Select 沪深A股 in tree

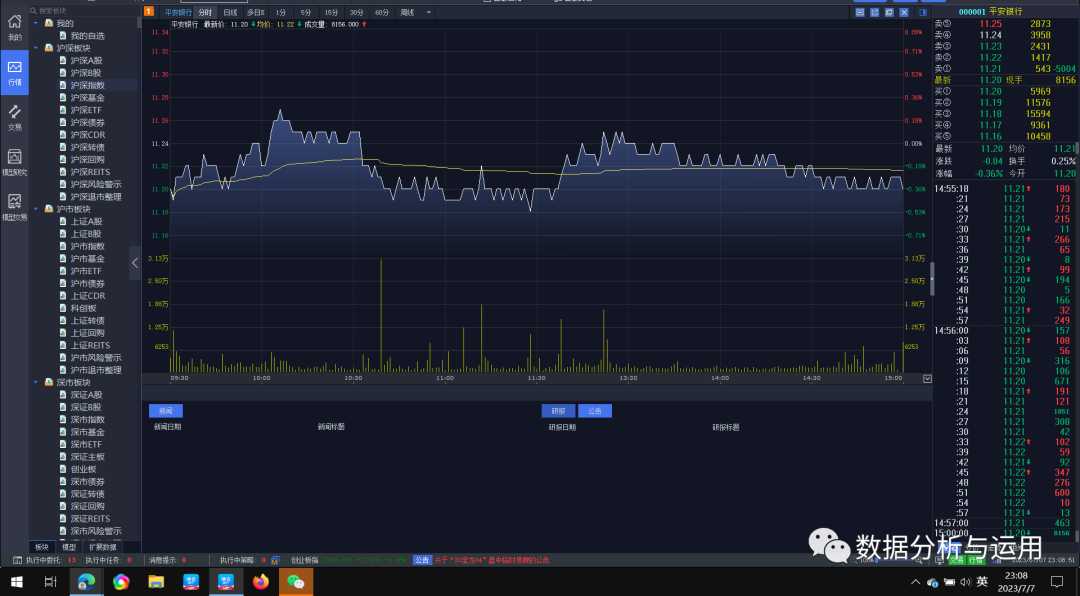coord(86,60)
